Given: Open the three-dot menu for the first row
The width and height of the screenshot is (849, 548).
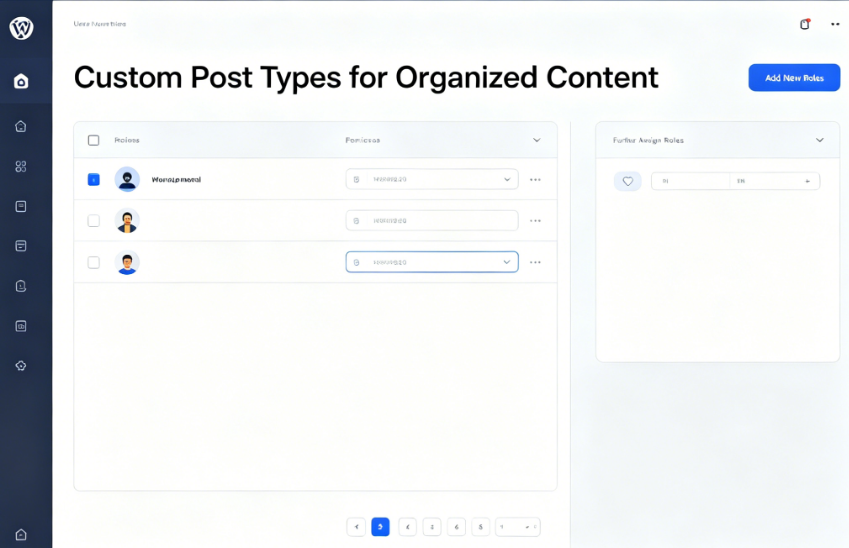Looking at the screenshot, I should point(535,180).
